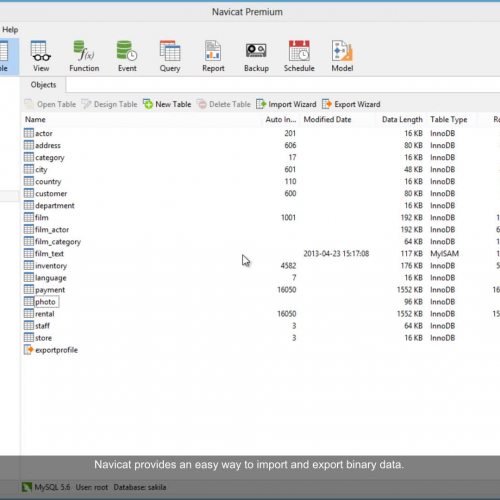
Task: Click the city table icon
Action: 29,169
